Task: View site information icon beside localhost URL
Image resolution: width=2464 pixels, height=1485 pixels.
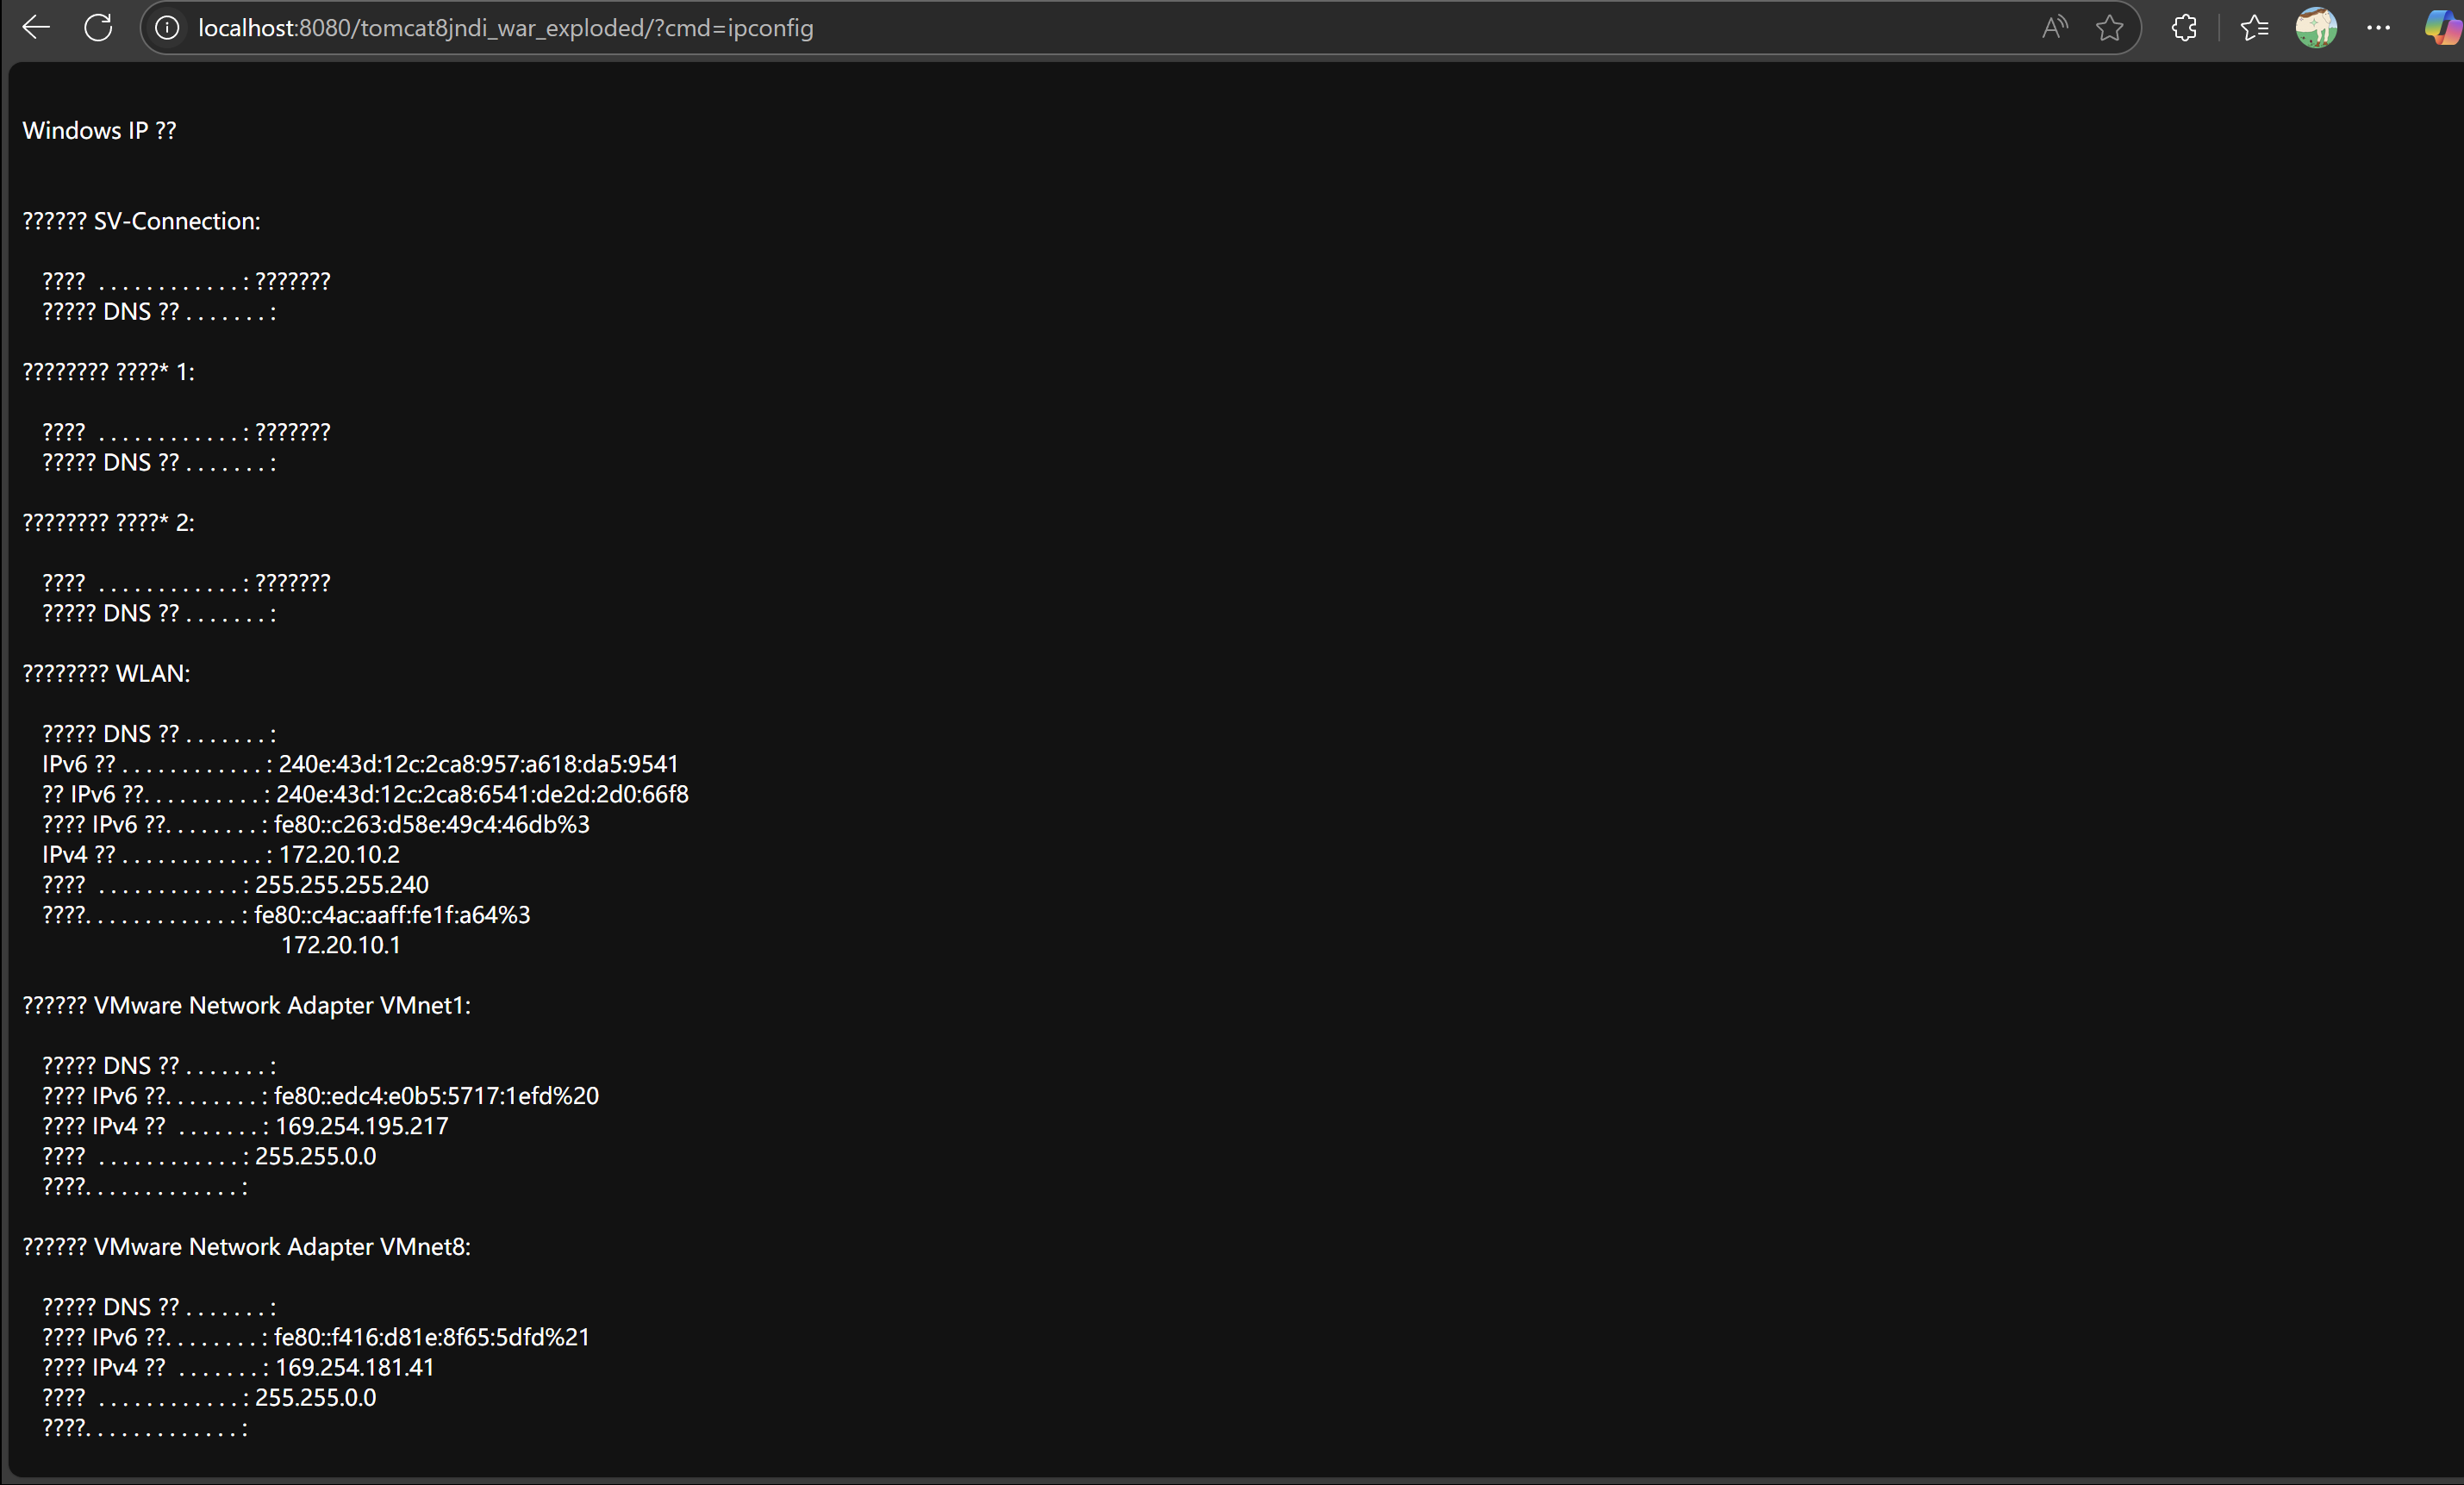Action: [x=167, y=28]
